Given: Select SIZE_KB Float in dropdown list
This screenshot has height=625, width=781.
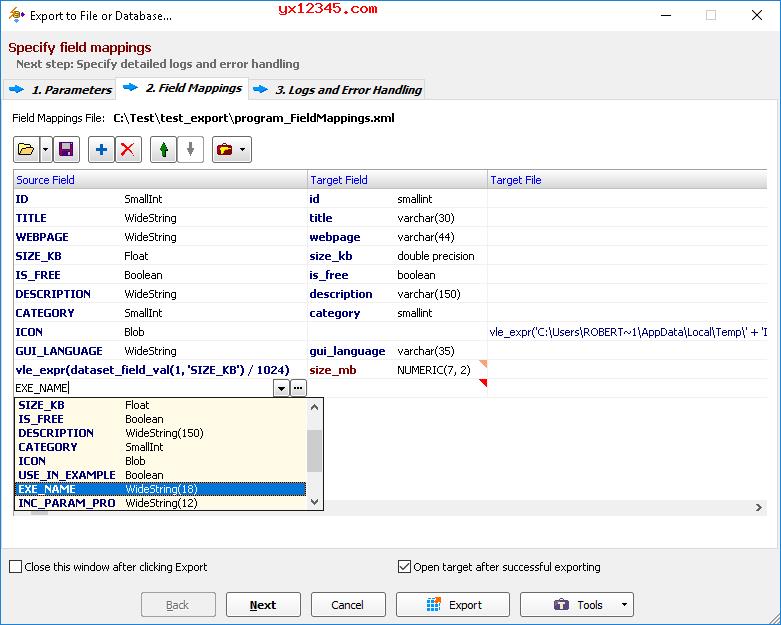Looking at the screenshot, I should (160, 405).
